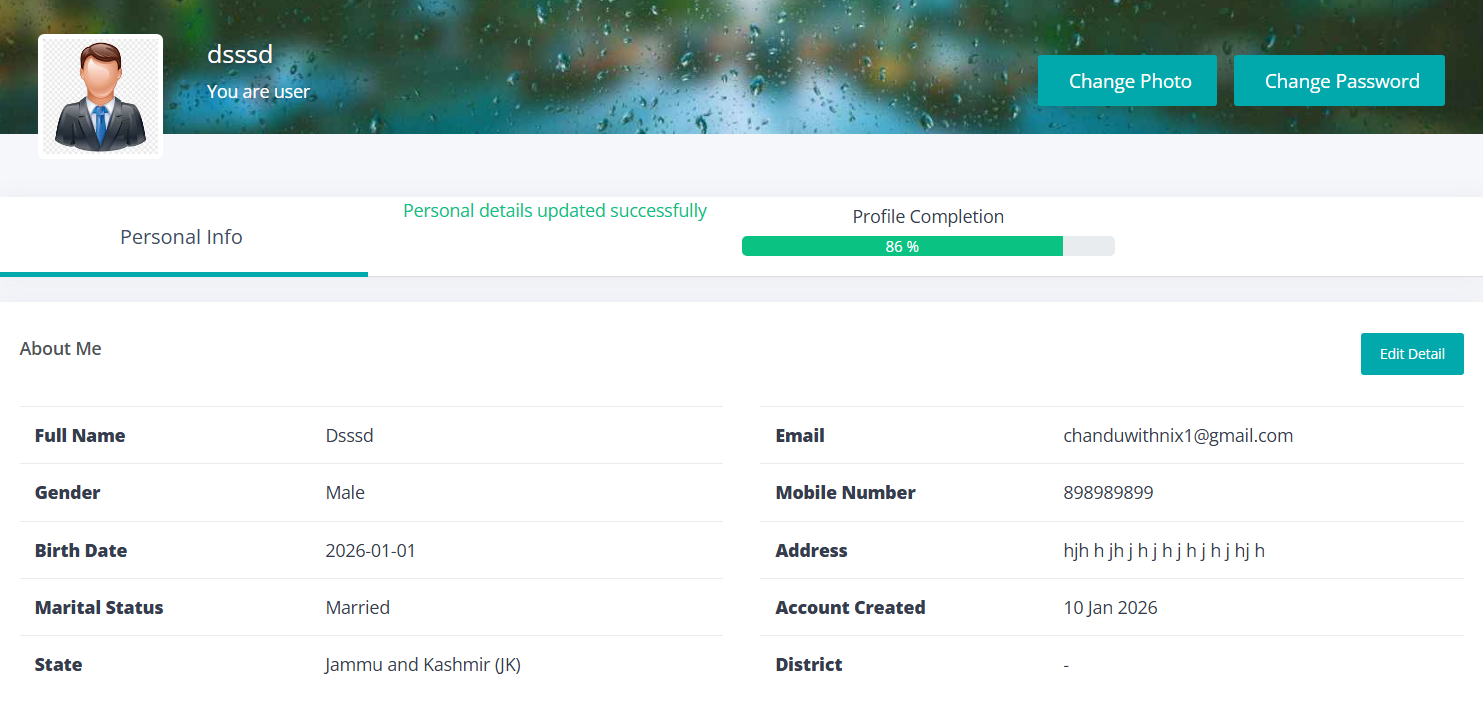Click the birth date value 2026-01-01
1483x716 pixels.
[x=370, y=550]
